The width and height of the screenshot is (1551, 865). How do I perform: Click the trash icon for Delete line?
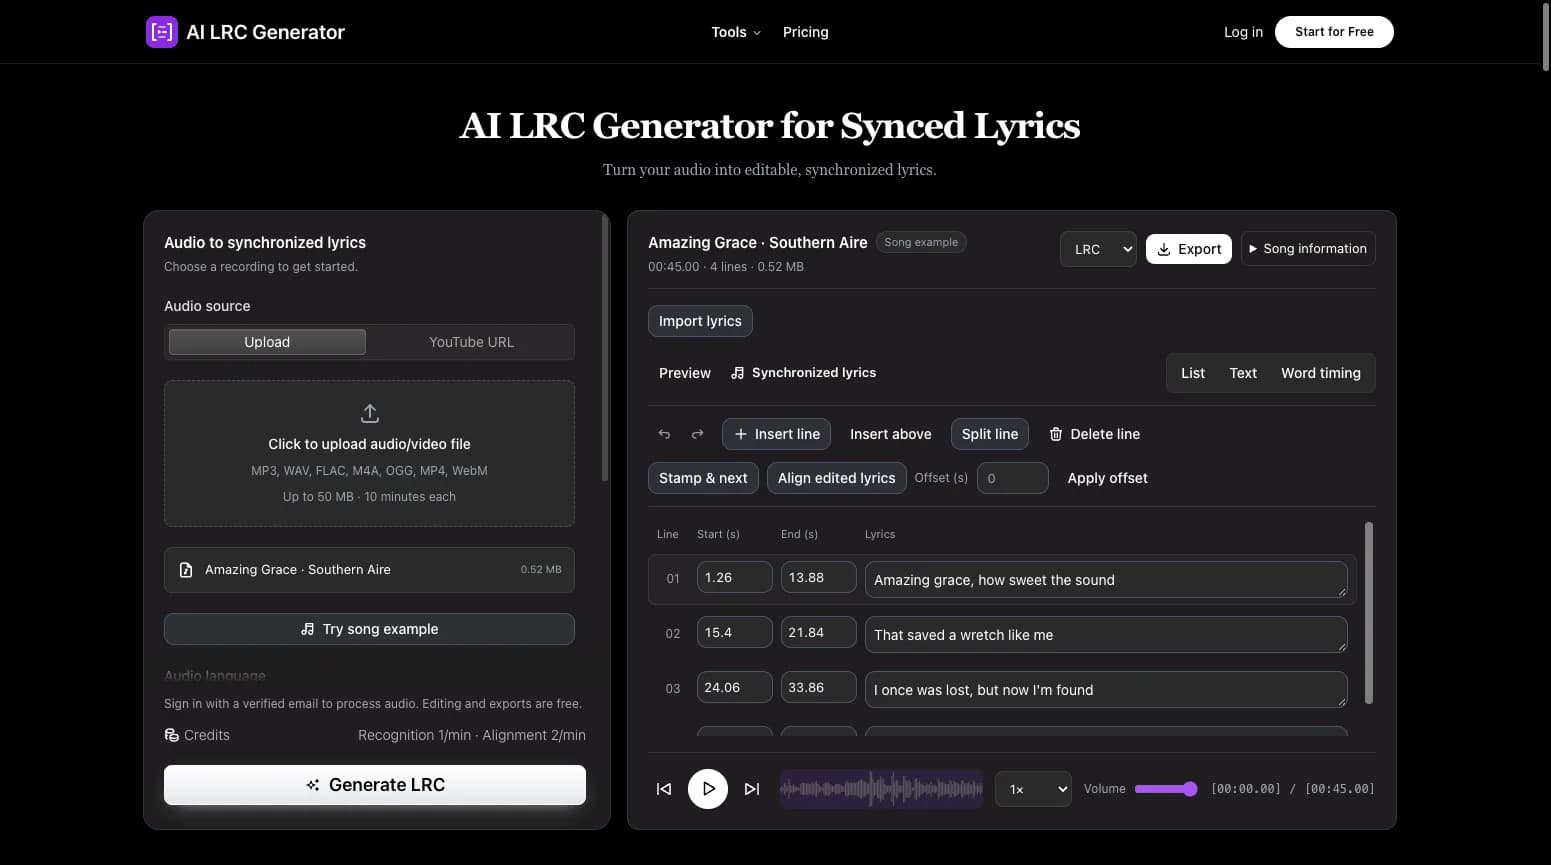pyautogui.click(x=1055, y=434)
